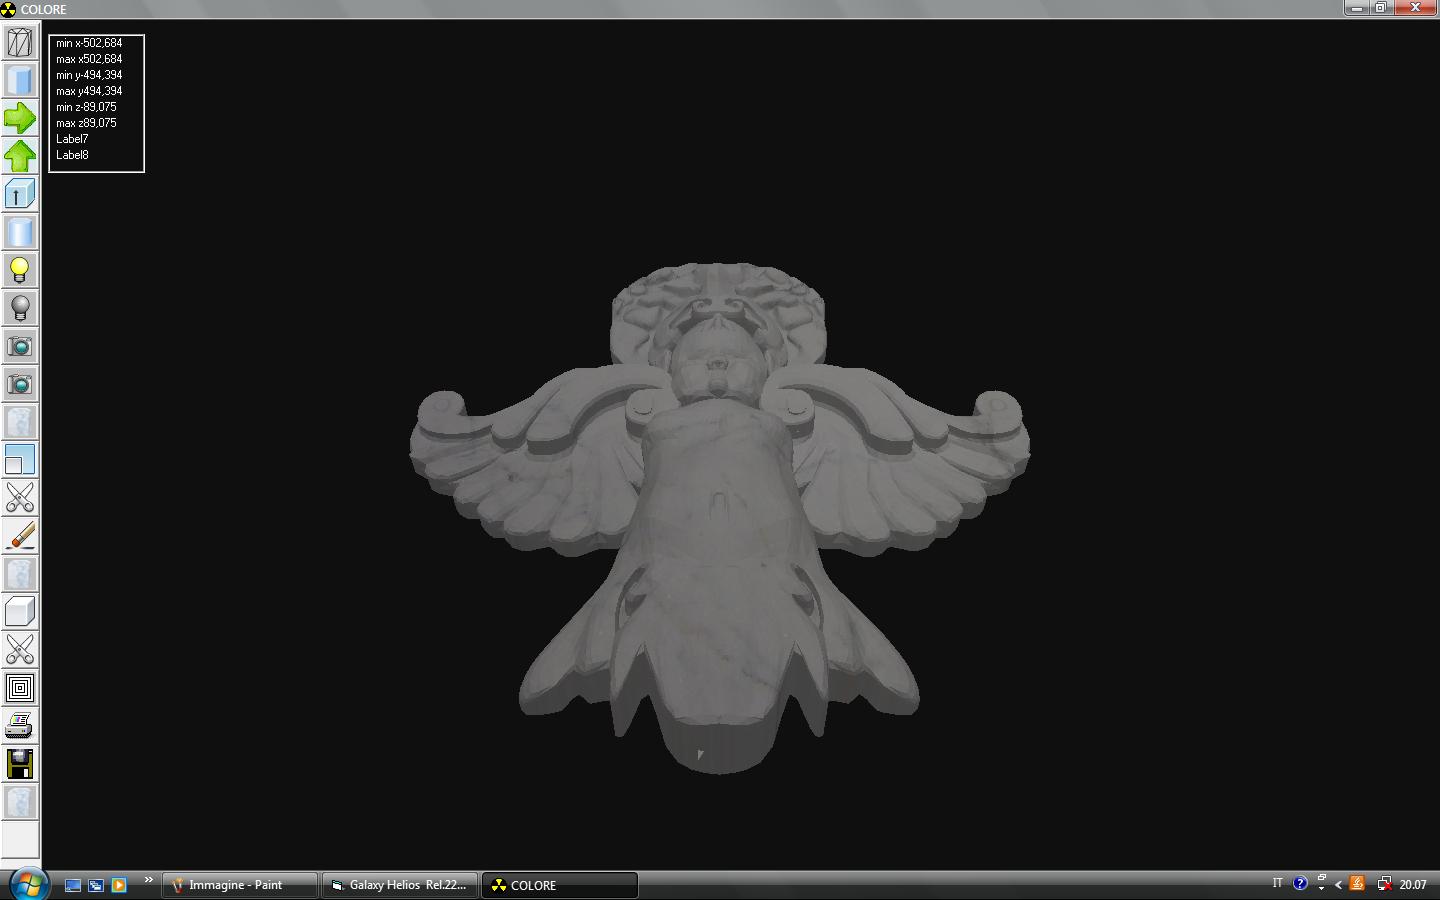1440x900 pixels.
Task: Click the blue cylinder icon above yellow bulb
Action: pyautogui.click(x=20, y=232)
